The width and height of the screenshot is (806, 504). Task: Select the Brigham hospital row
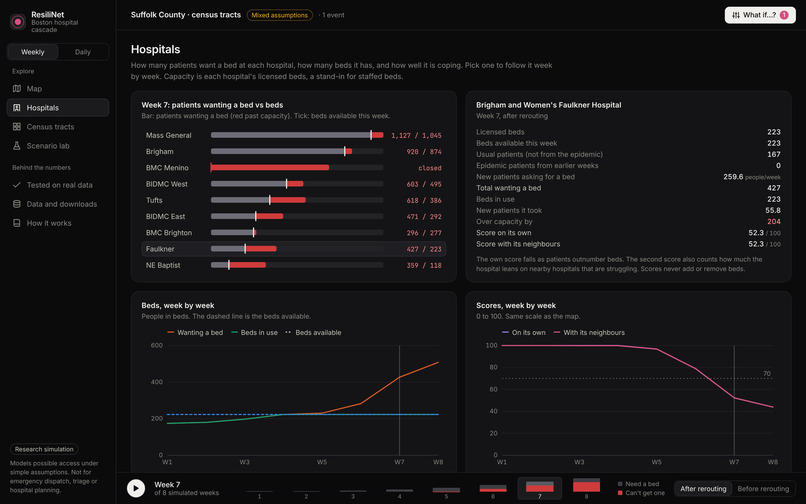(294, 151)
